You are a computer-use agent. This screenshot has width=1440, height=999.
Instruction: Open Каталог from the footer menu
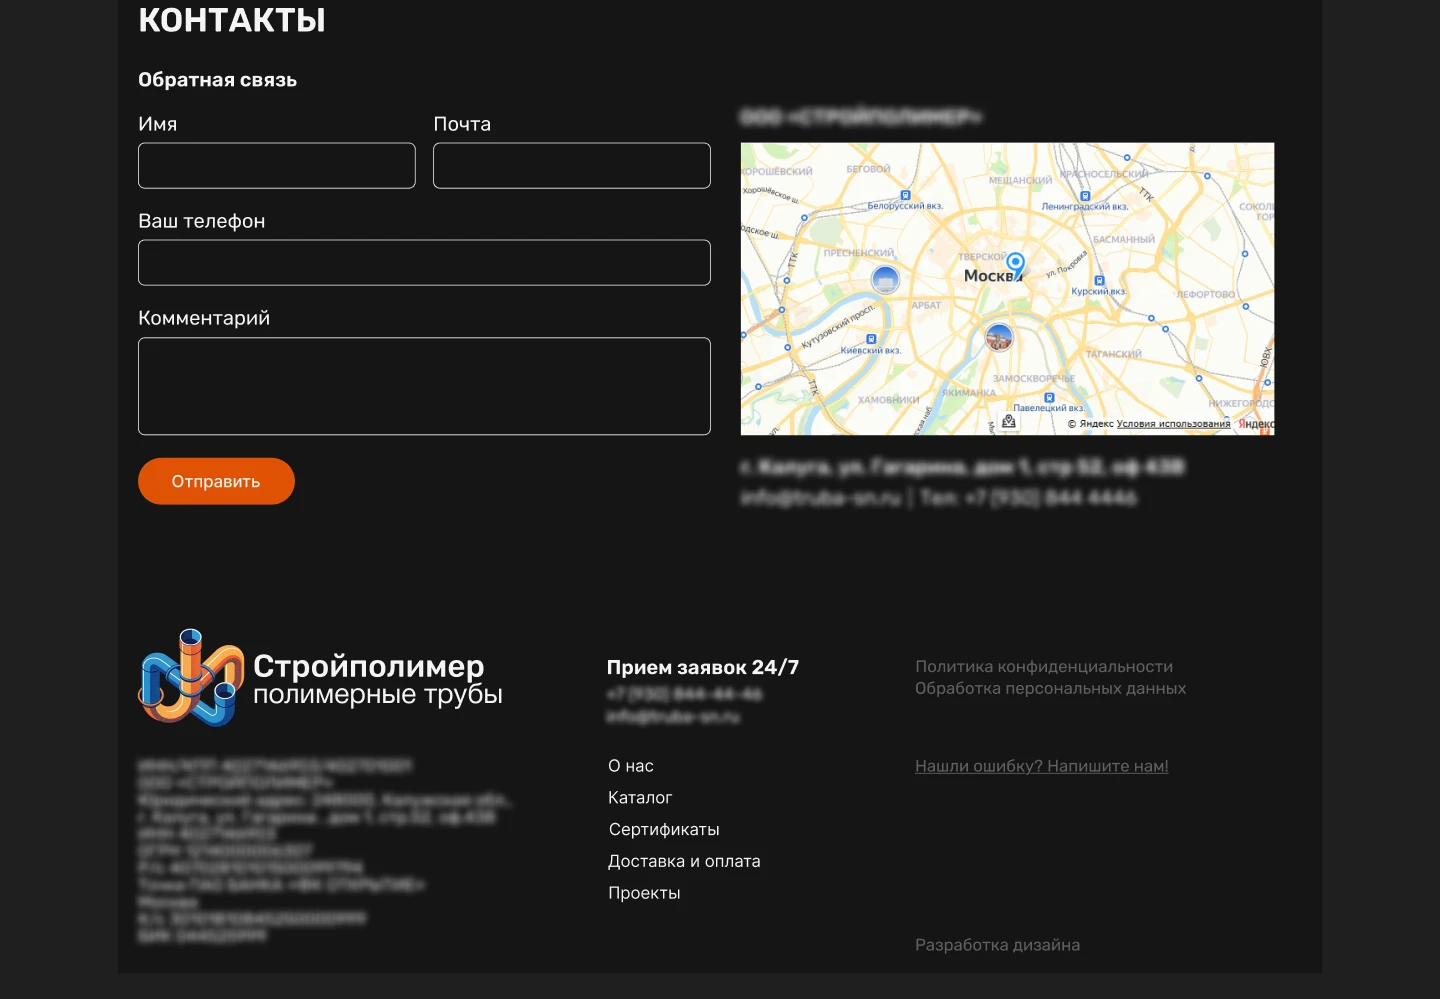(x=640, y=798)
